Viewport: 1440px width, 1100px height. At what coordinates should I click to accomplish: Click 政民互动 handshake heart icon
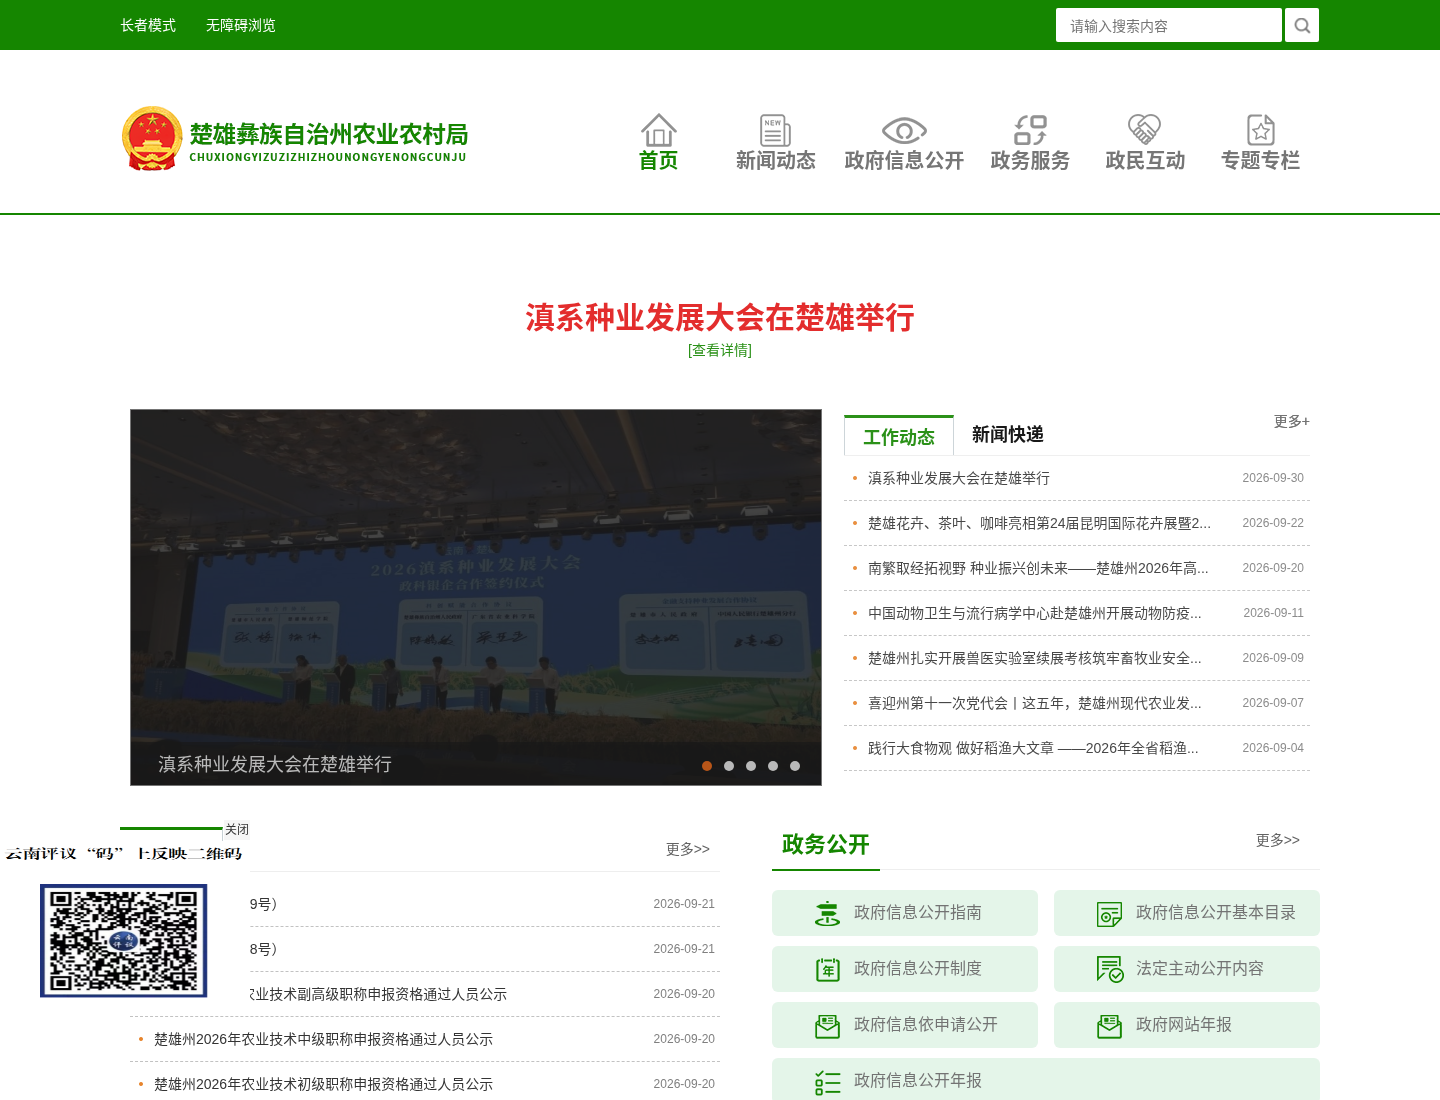[x=1145, y=130]
